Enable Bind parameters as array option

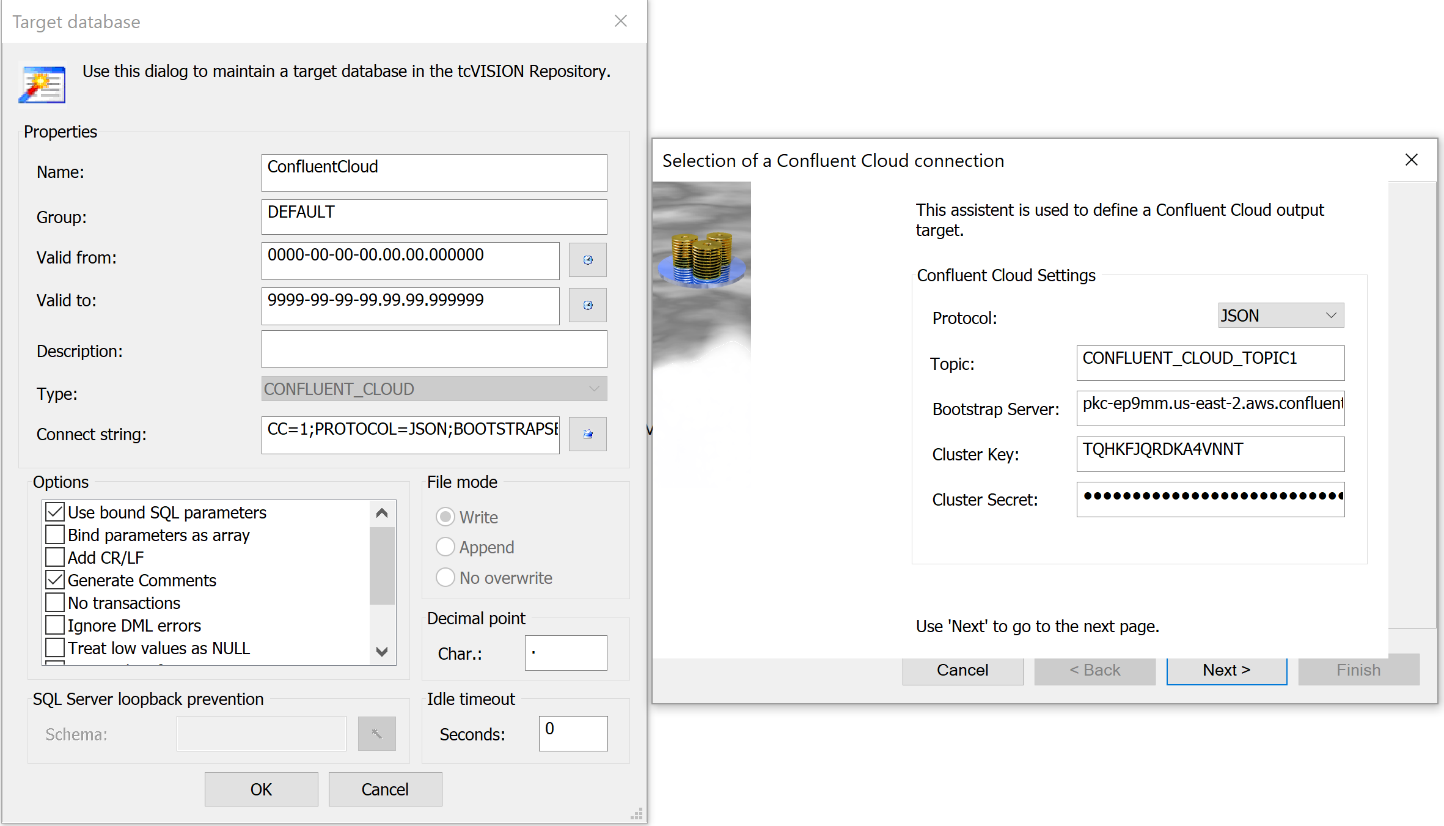coord(55,535)
